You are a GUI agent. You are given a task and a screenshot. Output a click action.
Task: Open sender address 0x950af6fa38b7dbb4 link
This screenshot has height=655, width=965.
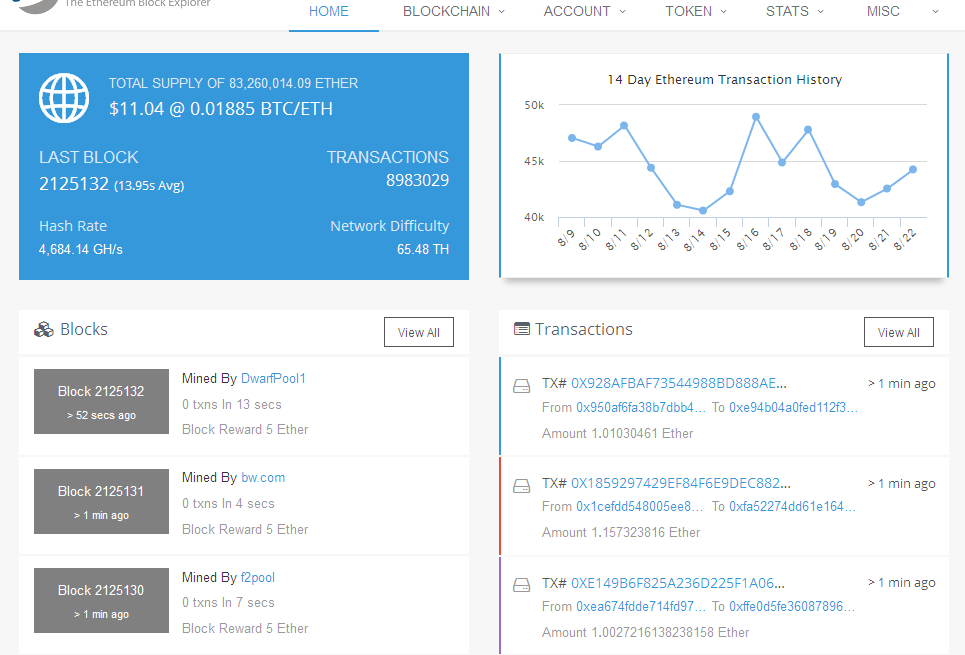[641, 408]
